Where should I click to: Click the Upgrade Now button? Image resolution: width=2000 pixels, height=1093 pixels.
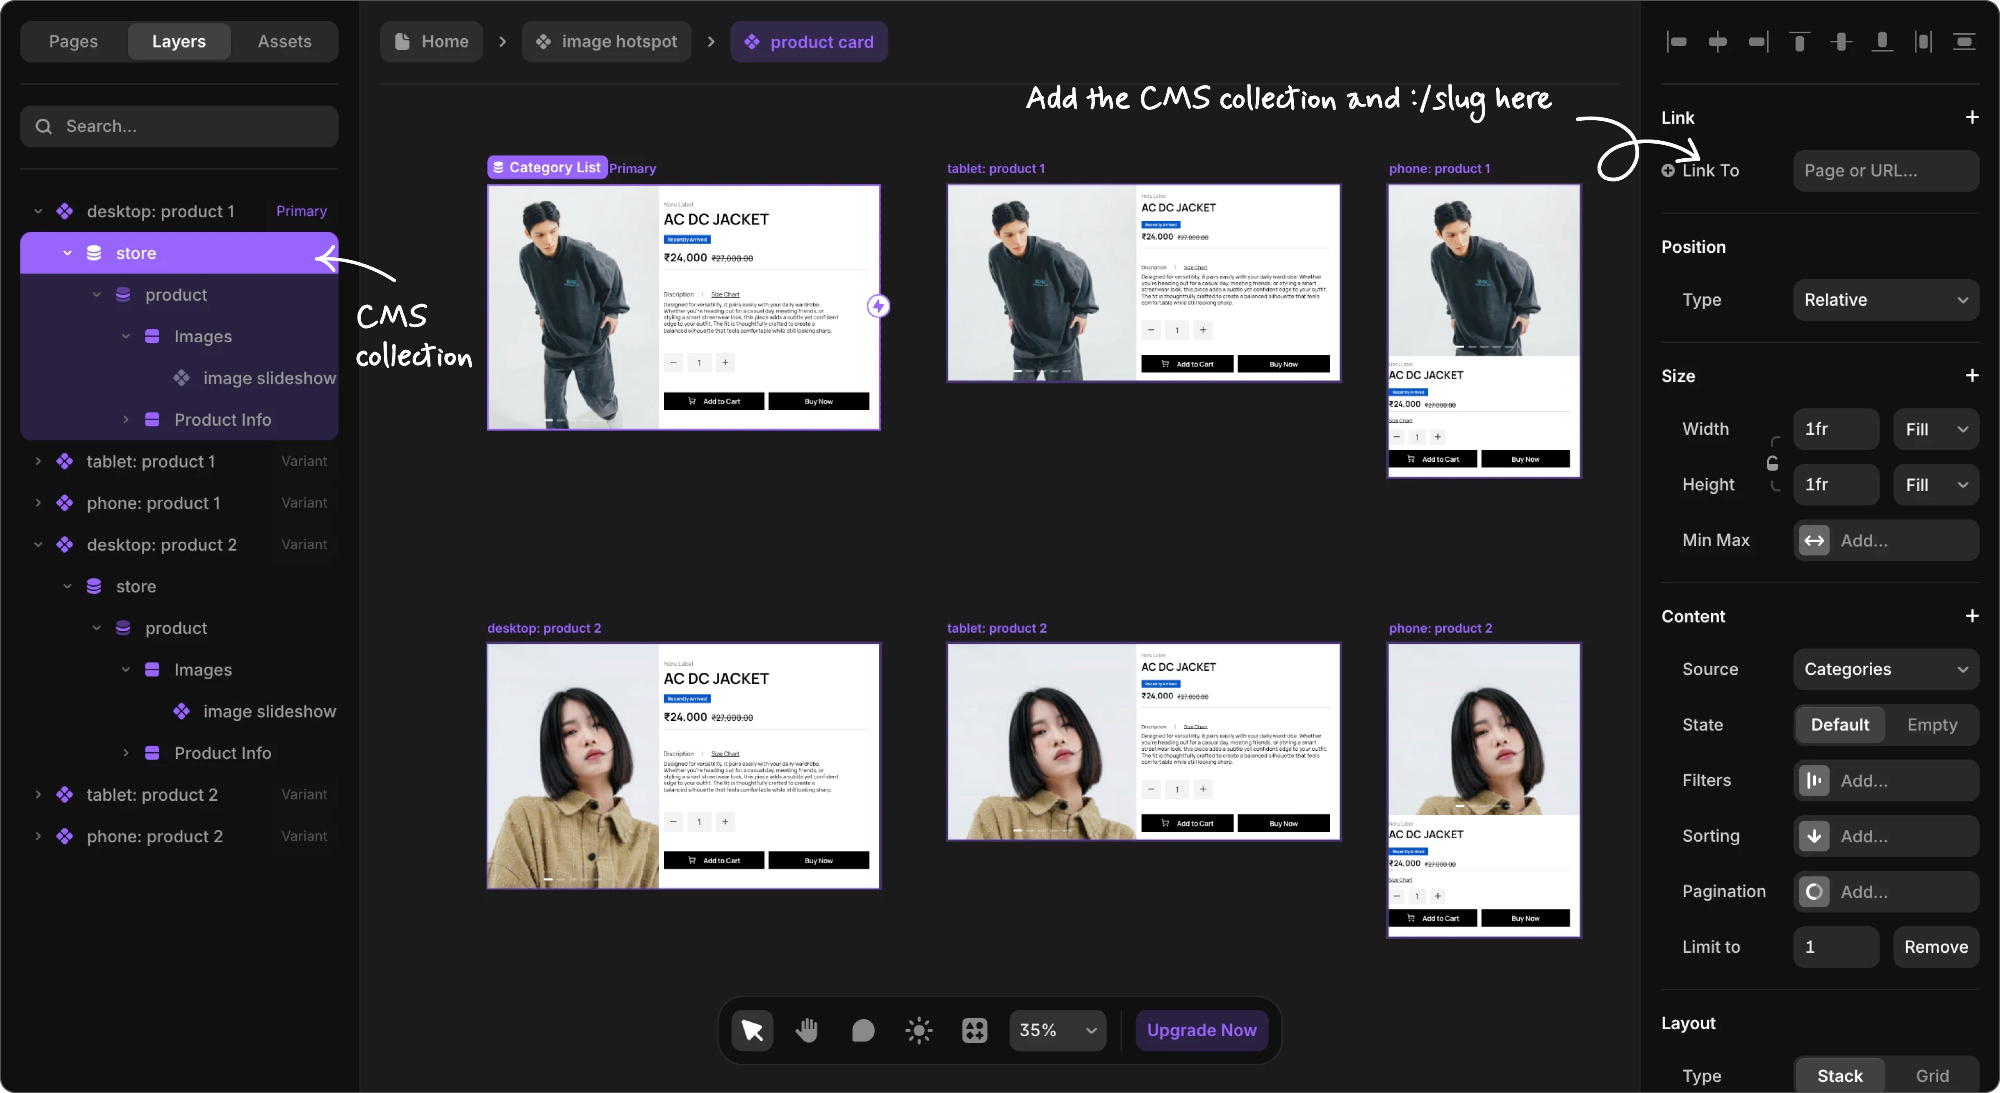[1201, 1030]
